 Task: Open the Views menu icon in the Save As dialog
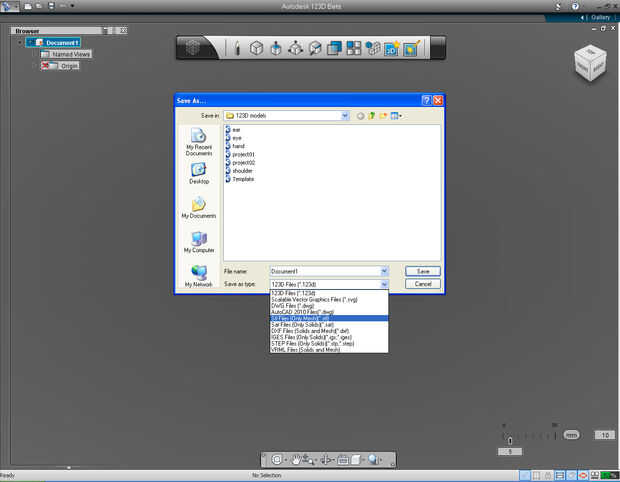396,116
